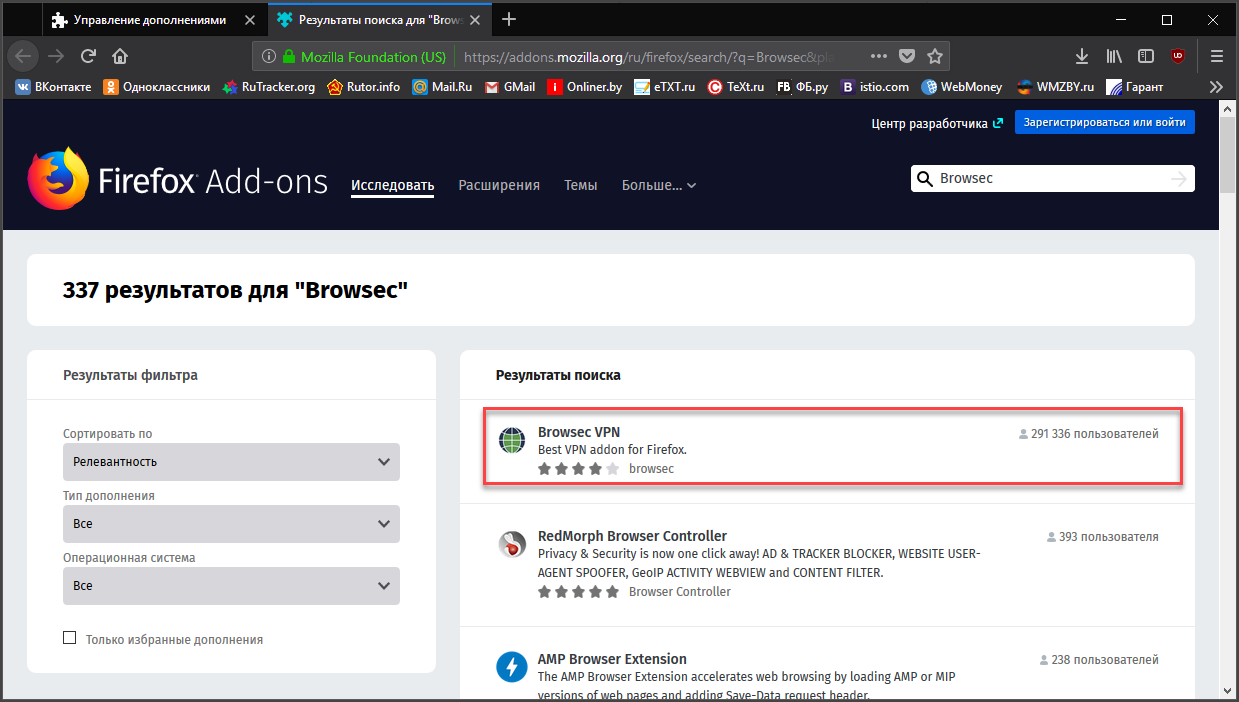The width and height of the screenshot is (1239, 702).
Task: Open the eTXT.ru bookmark
Action: pos(664,87)
